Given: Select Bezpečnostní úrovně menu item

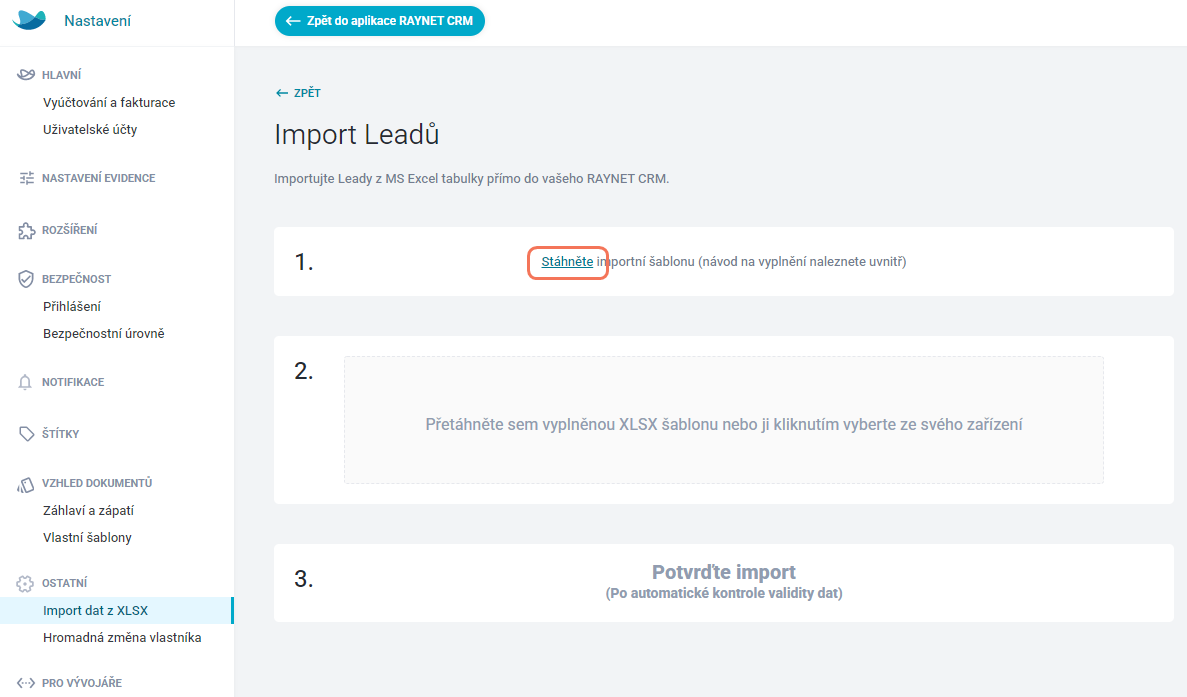Looking at the screenshot, I should pyautogui.click(x=104, y=333).
